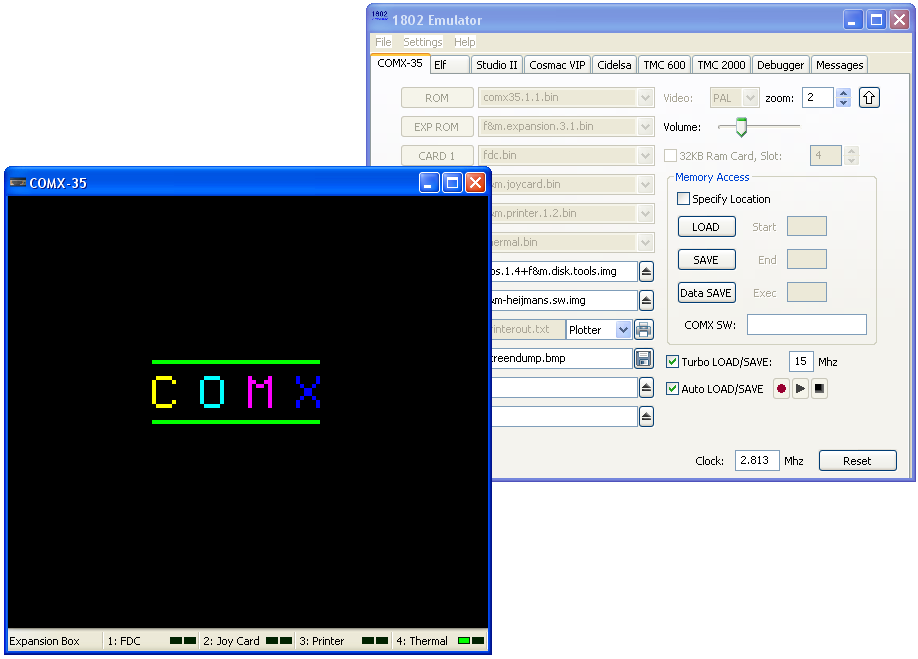918x659 pixels.
Task: Select the TMC 2000 tab
Action: [721, 65]
